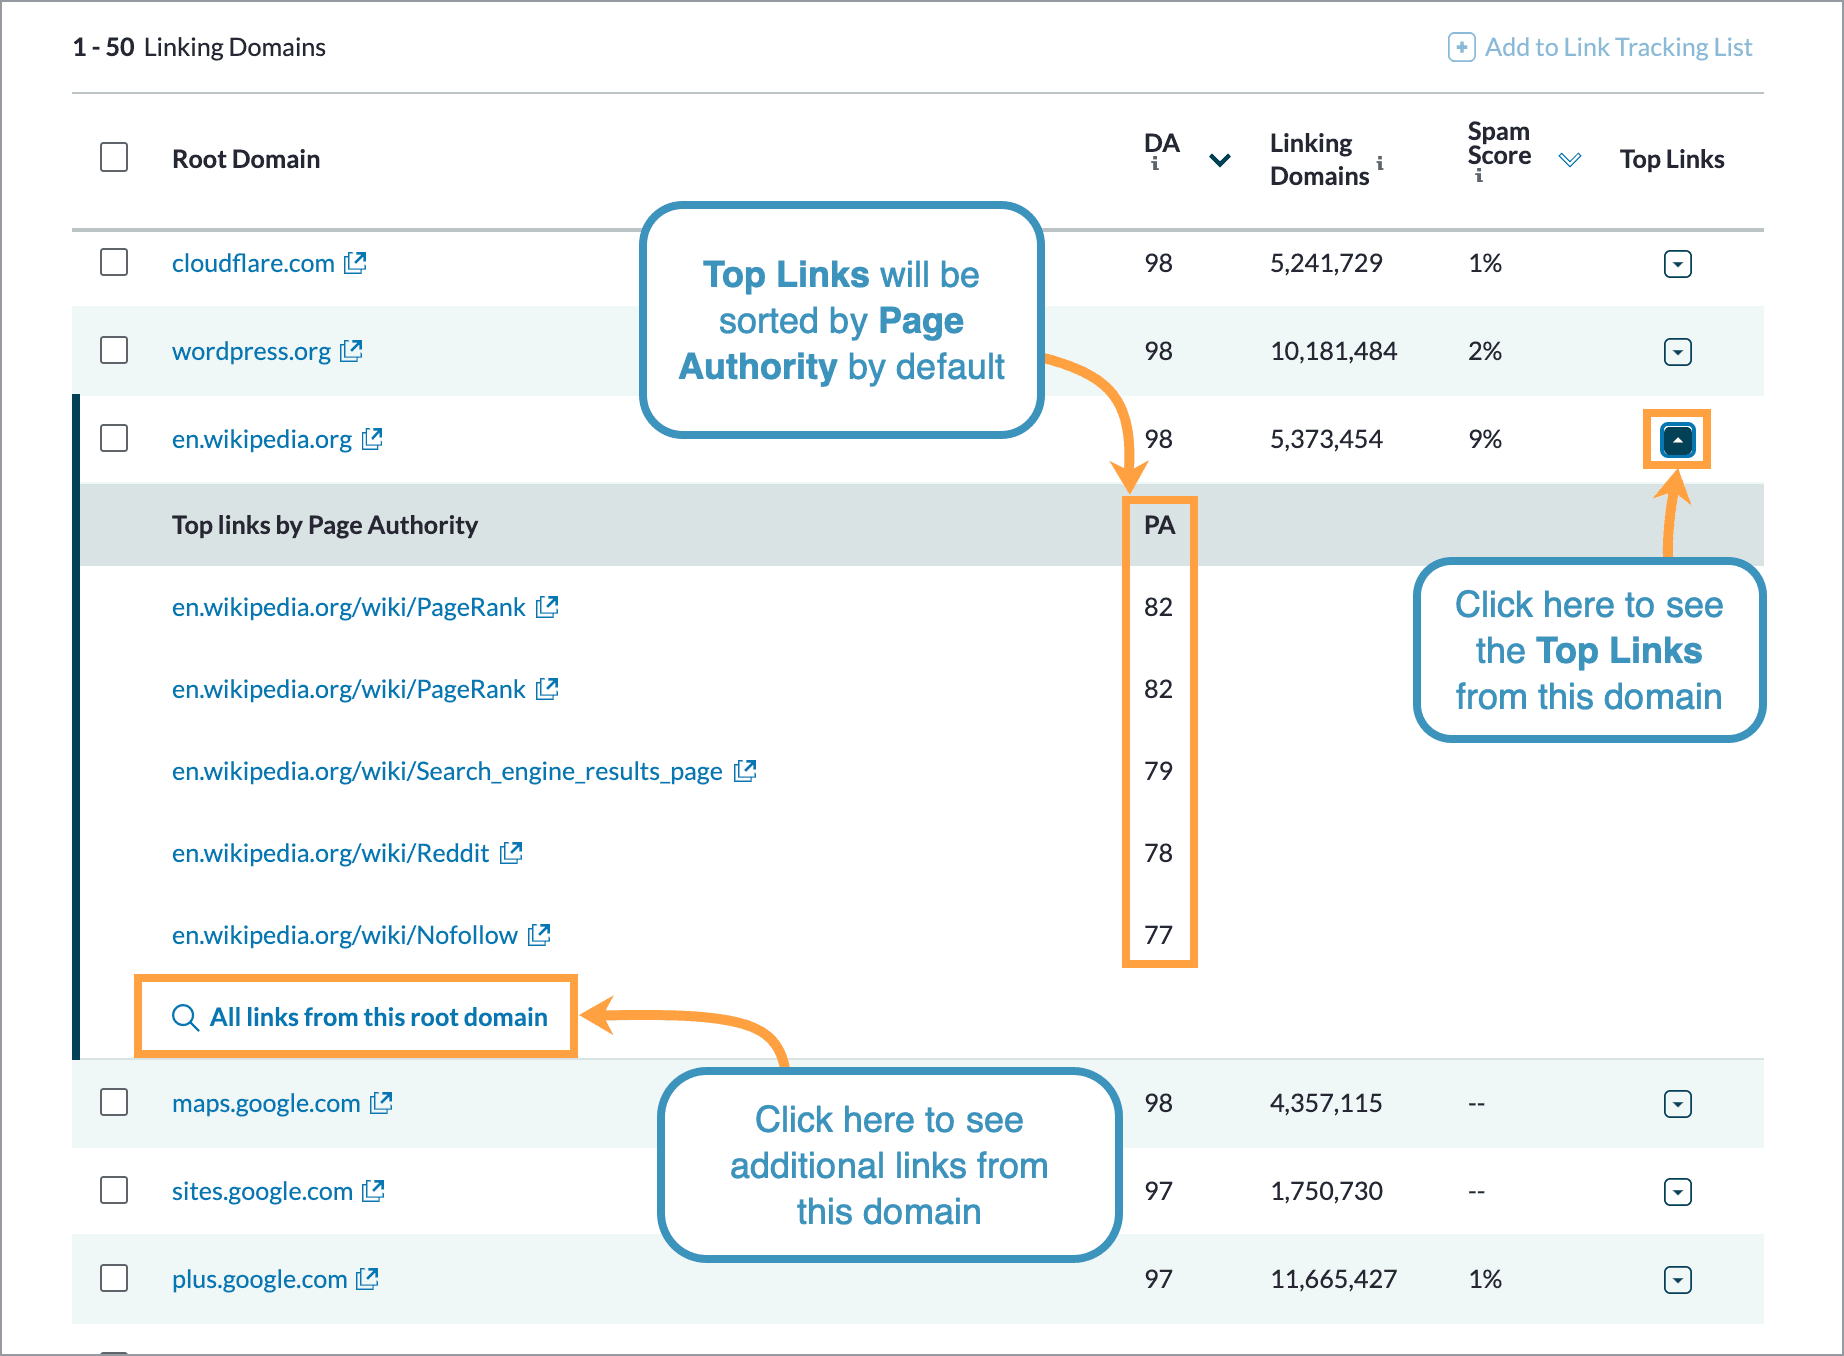The width and height of the screenshot is (1844, 1356).
Task: Select the plus.google.com row checkbox
Action: click(x=114, y=1279)
